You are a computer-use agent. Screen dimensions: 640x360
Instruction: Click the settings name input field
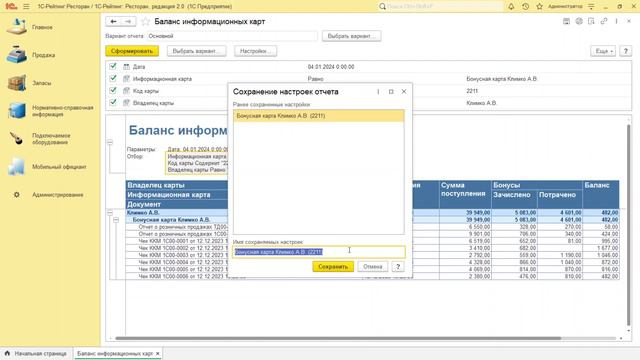tap(319, 252)
